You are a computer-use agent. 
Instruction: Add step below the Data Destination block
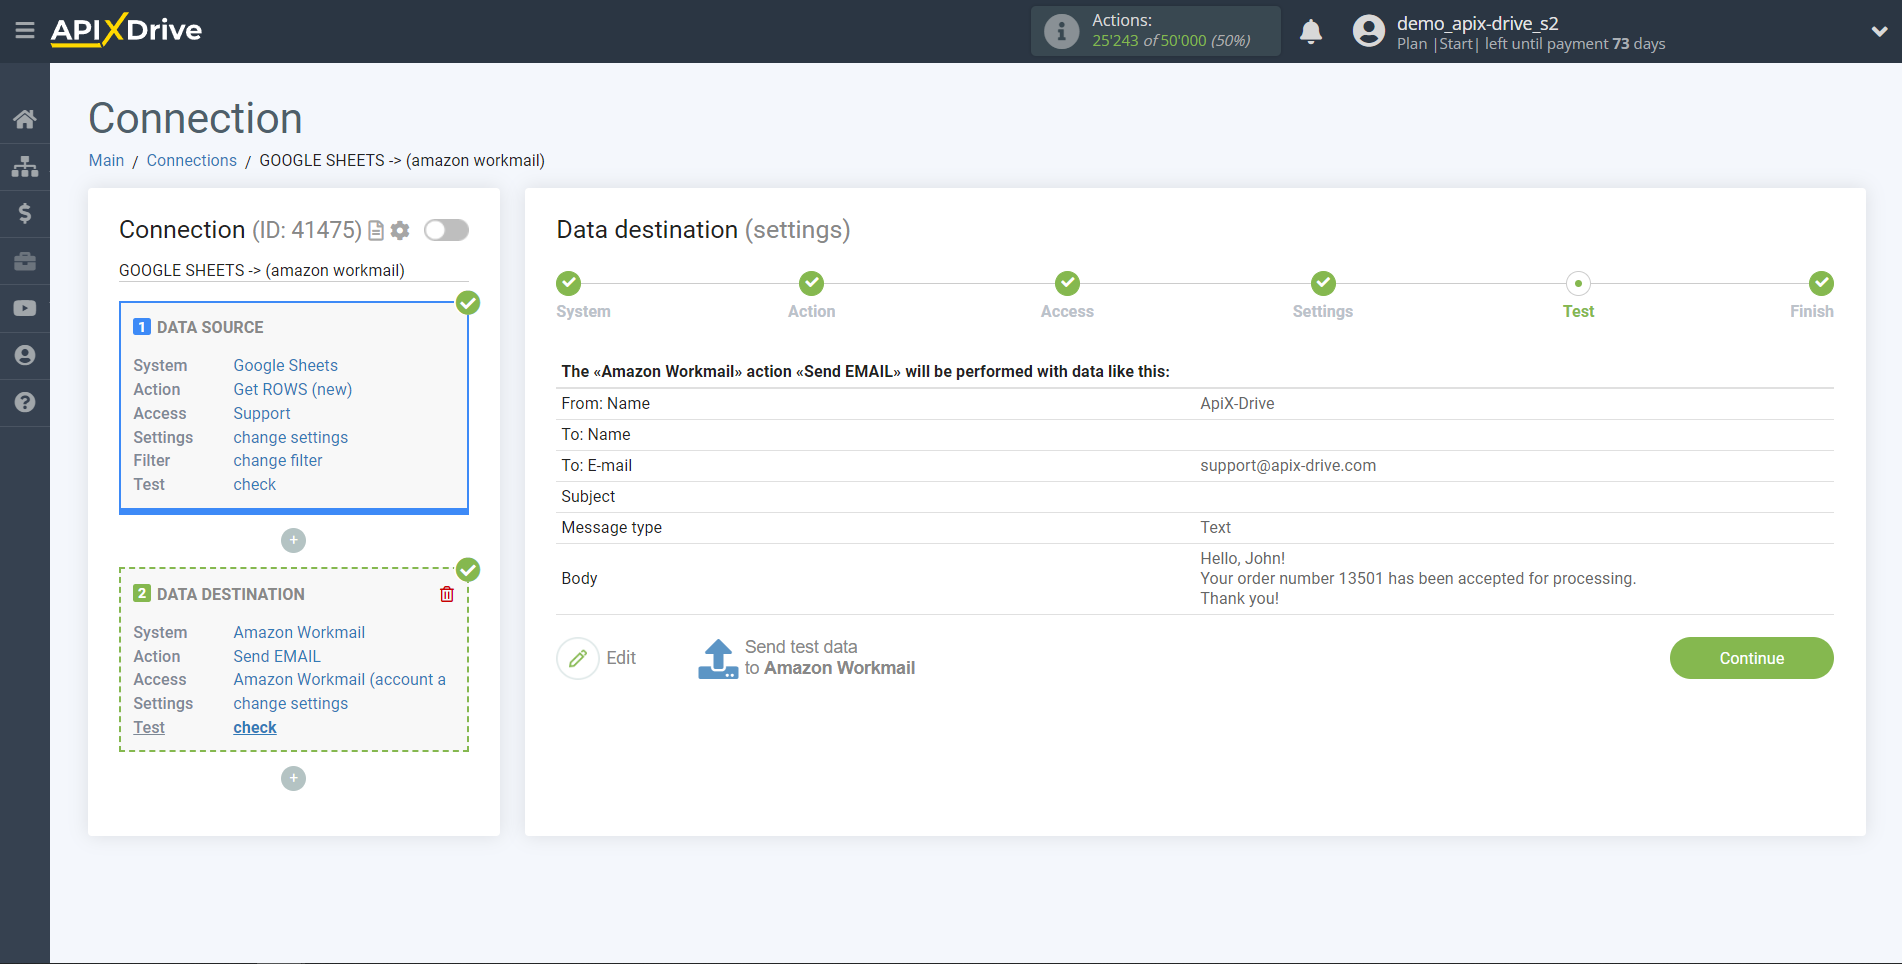(x=293, y=778)
